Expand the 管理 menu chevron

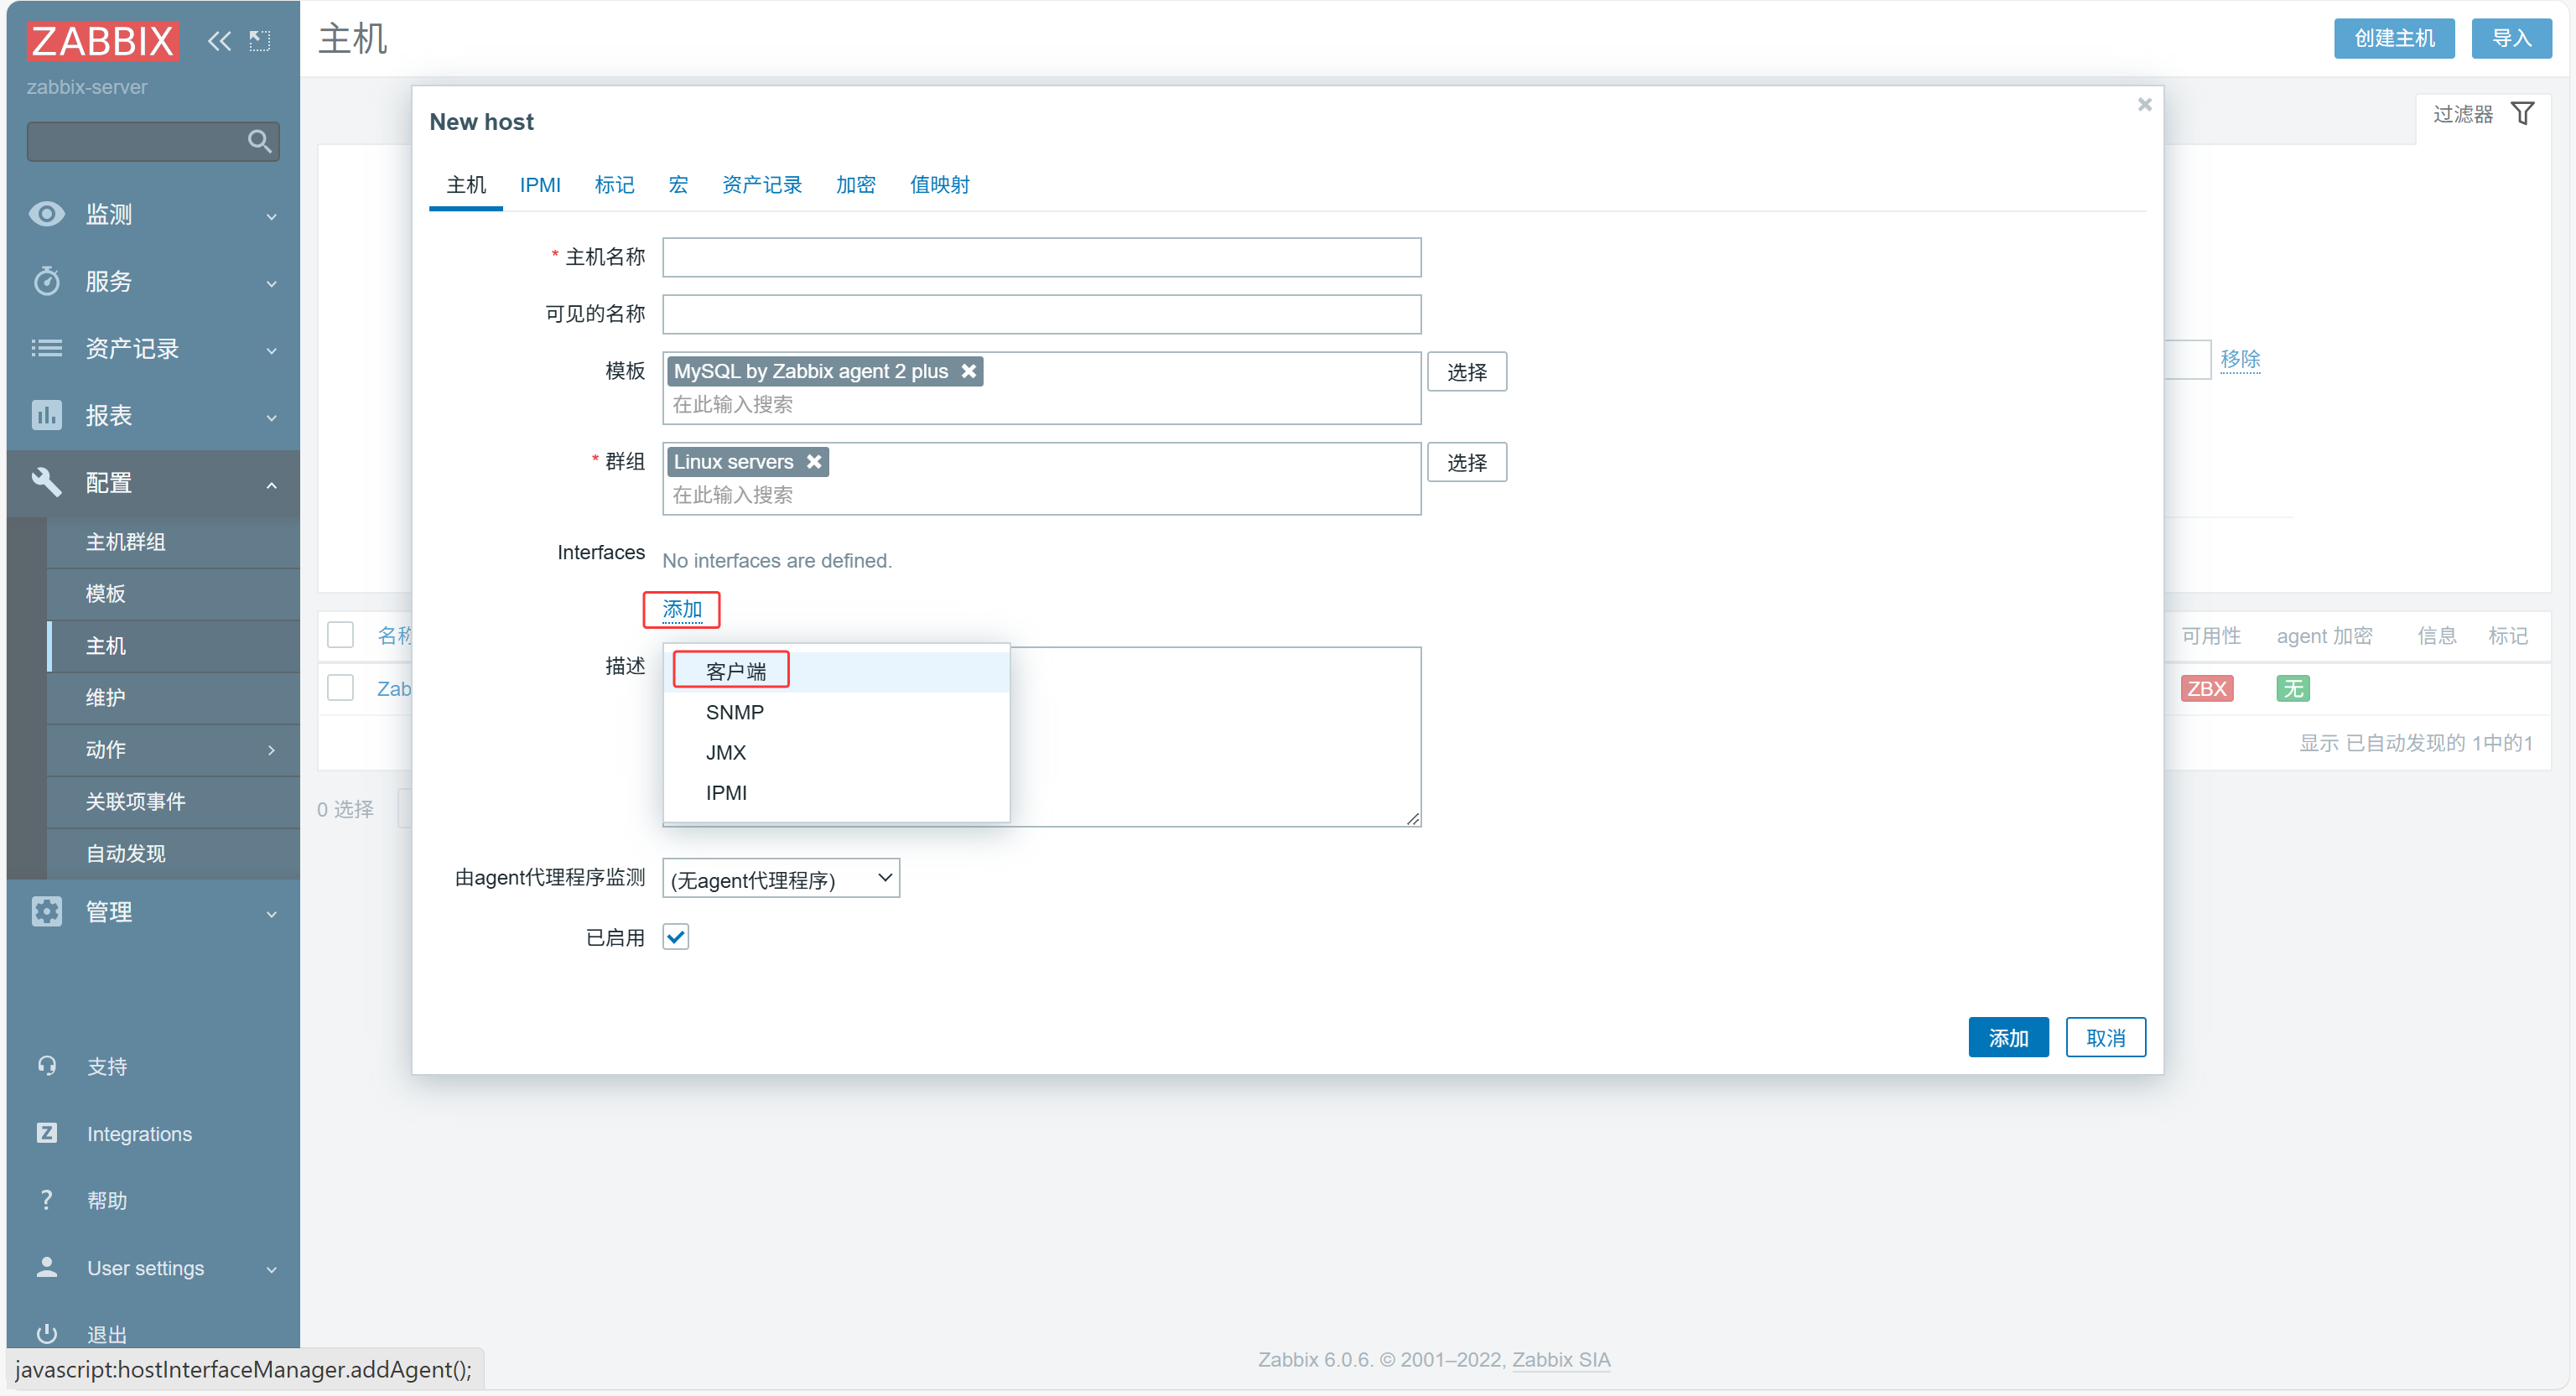tap(271, 913)
